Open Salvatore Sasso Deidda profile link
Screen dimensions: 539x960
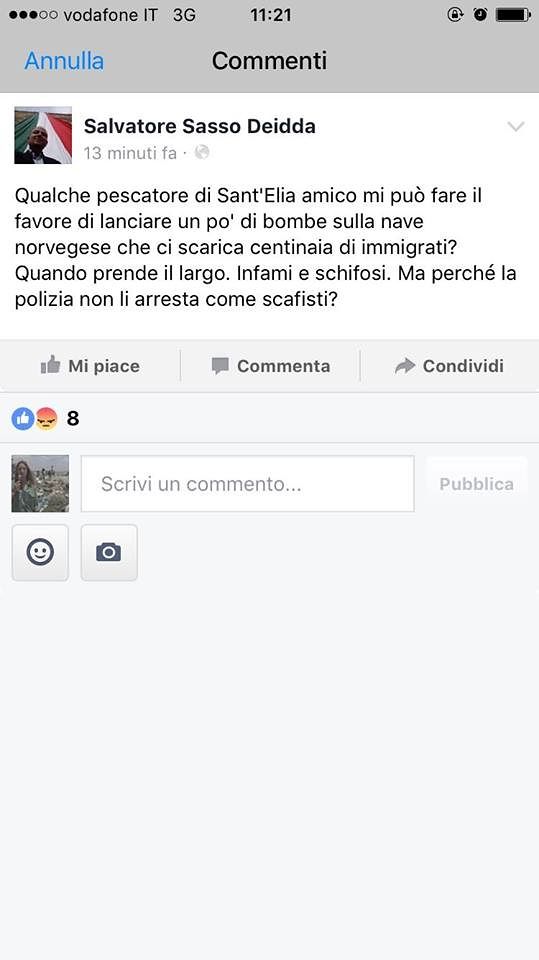[x=200, y=126]
